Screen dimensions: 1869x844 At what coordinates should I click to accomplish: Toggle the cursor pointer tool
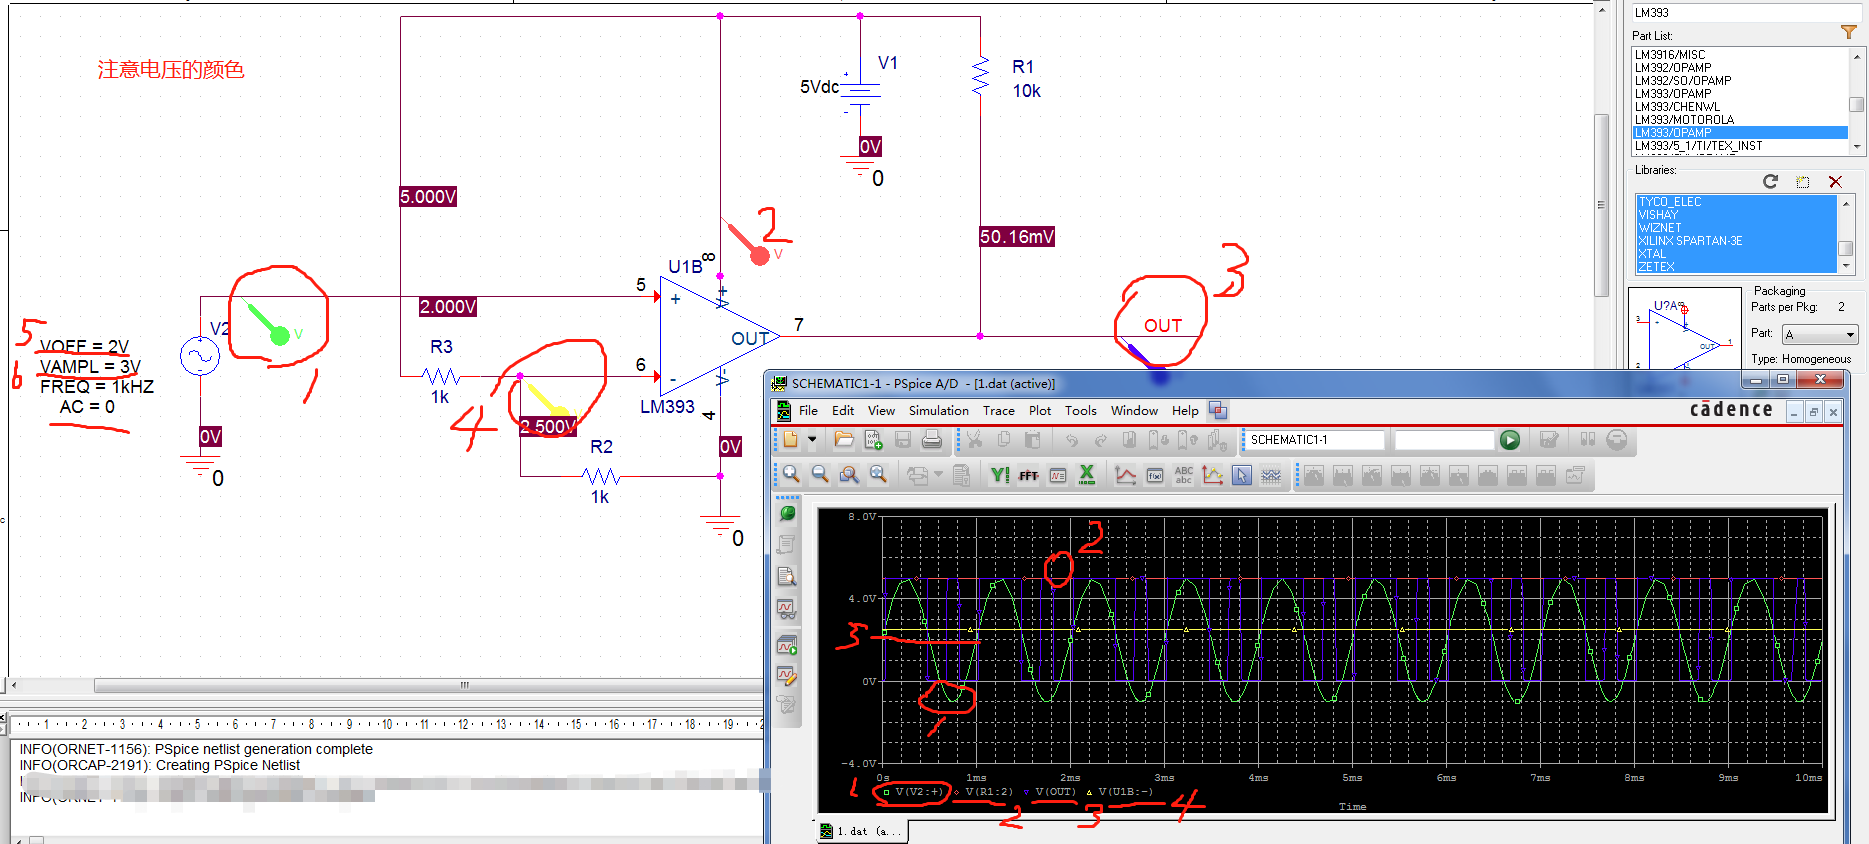tap(1241, 476)
